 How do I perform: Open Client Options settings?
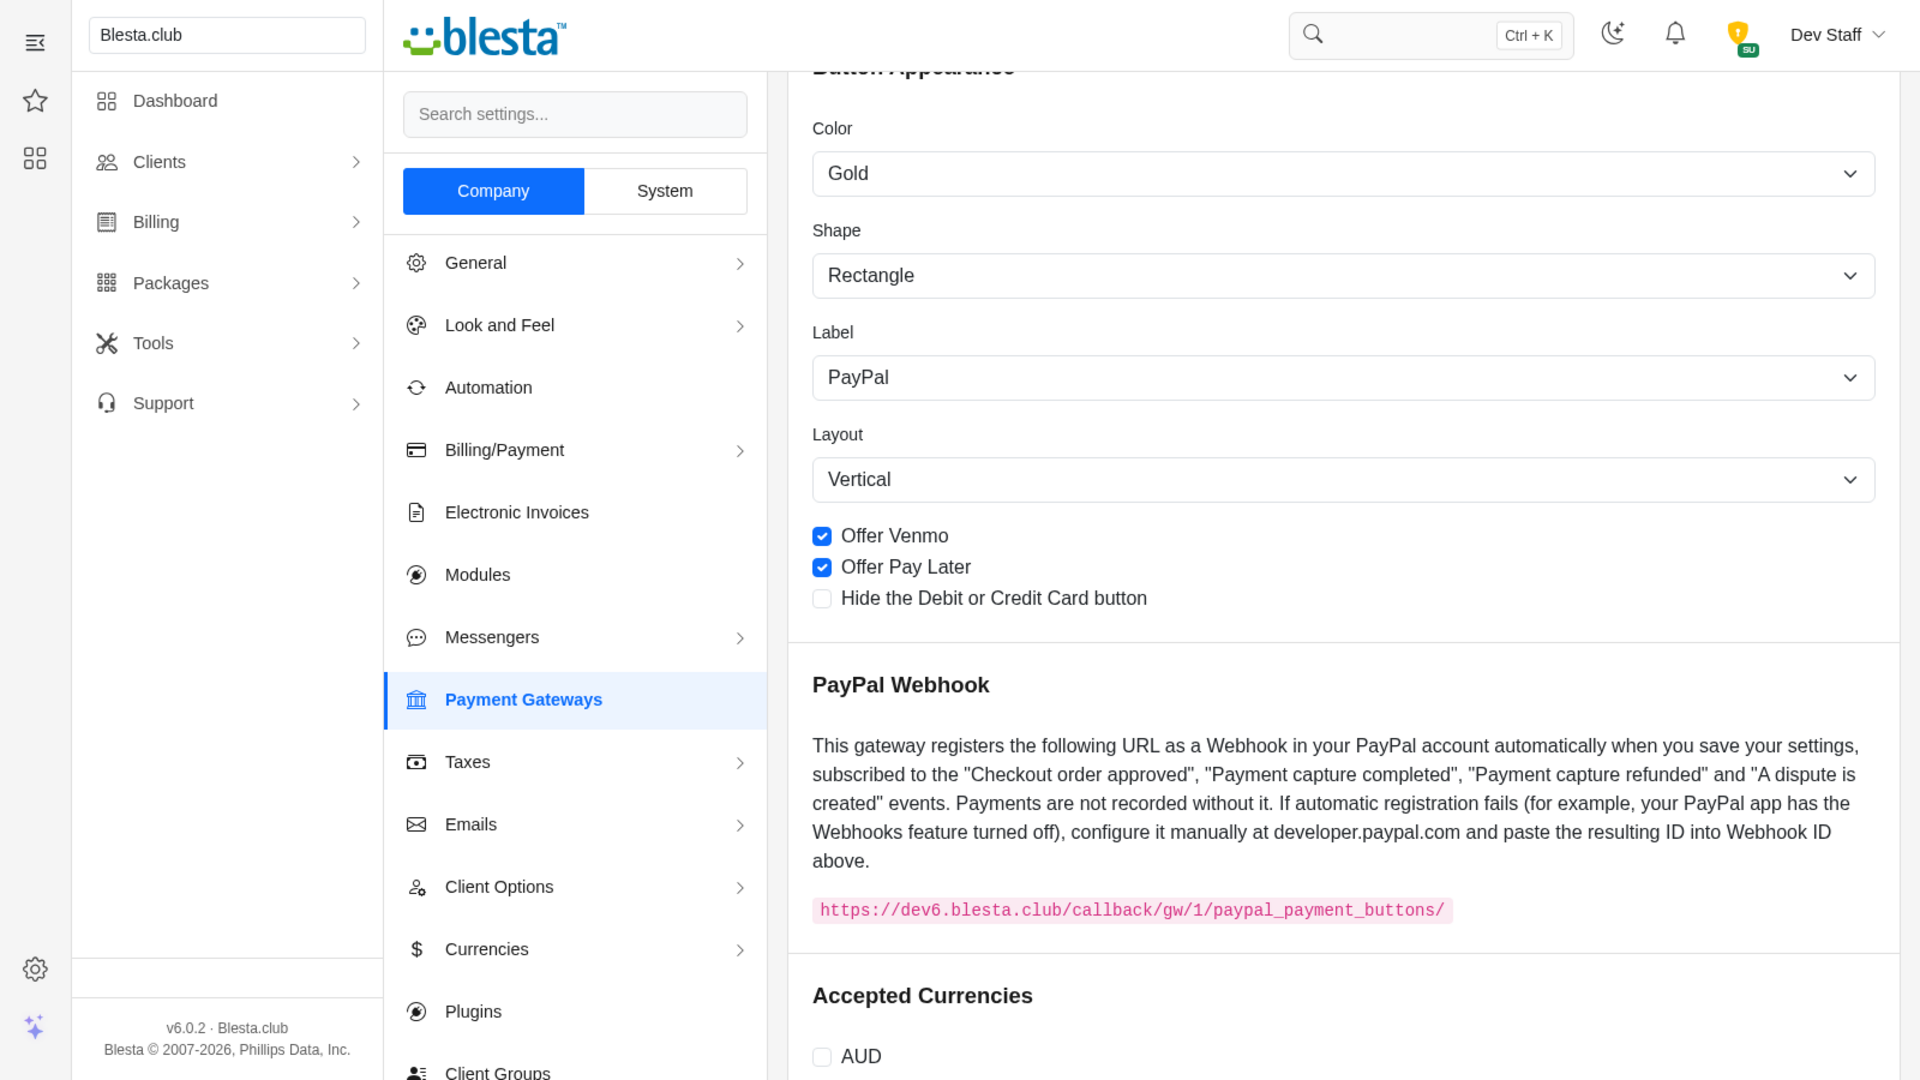575,887
